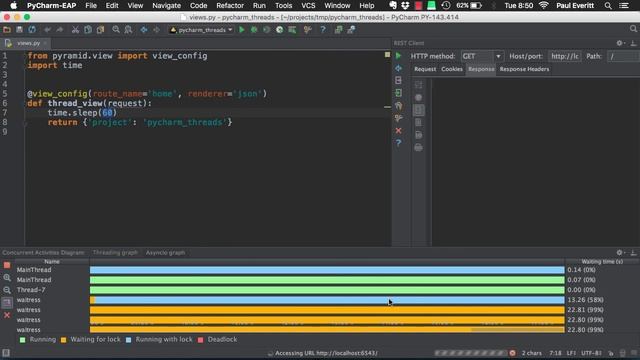The image size is (640, 360).
Task: Click Thread-7 row name
Action: [31, 290]
